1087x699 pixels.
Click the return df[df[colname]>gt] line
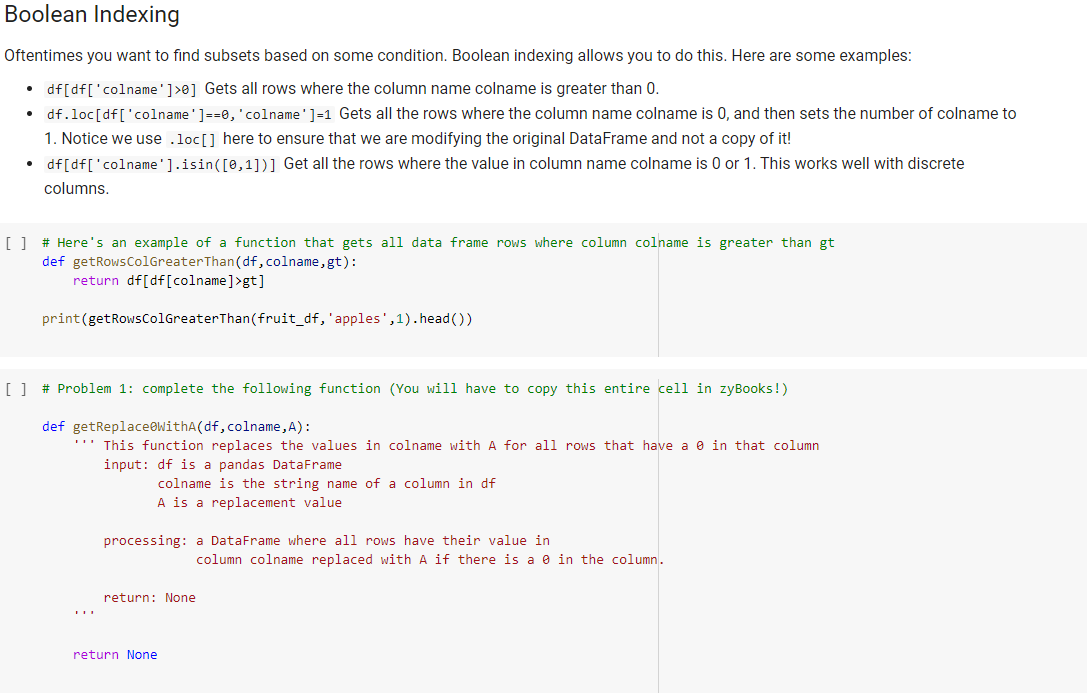coord(168,281)
